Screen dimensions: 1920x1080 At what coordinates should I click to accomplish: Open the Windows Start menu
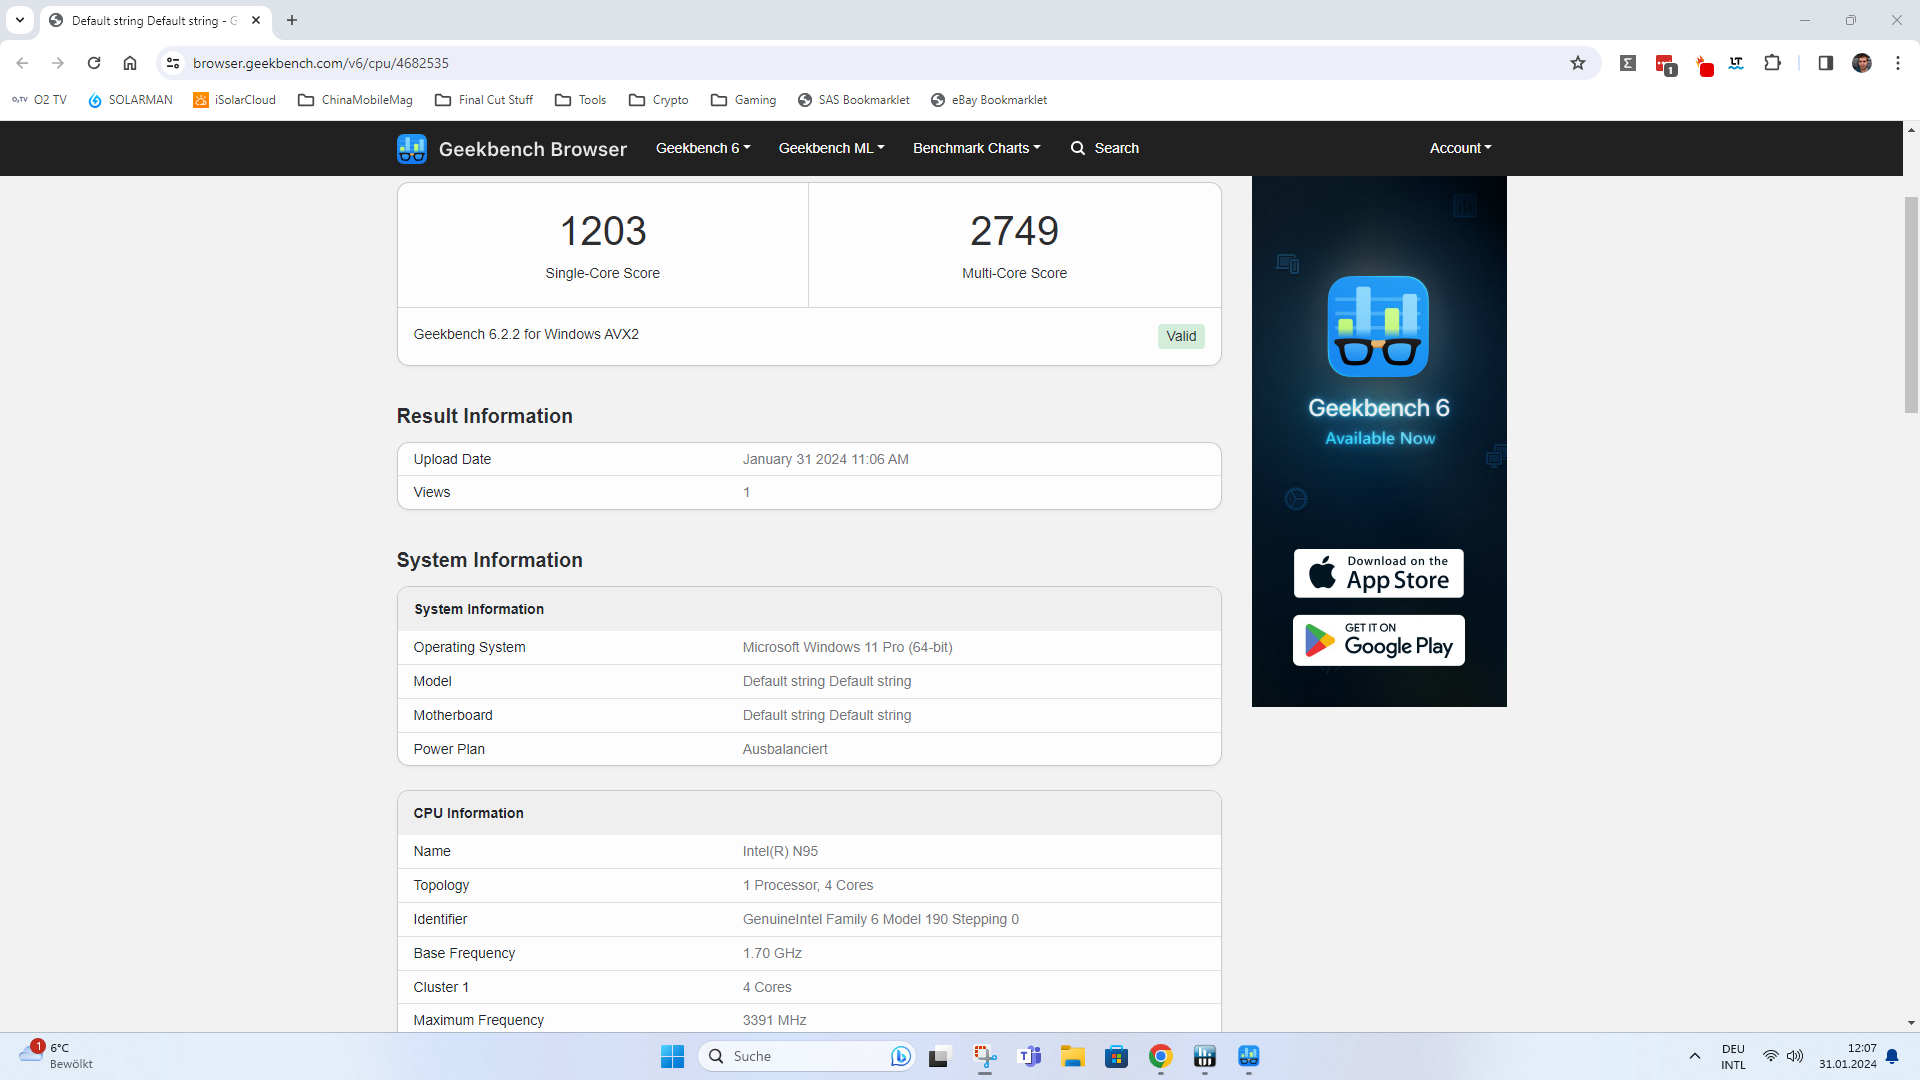(x=672, y=1056)
